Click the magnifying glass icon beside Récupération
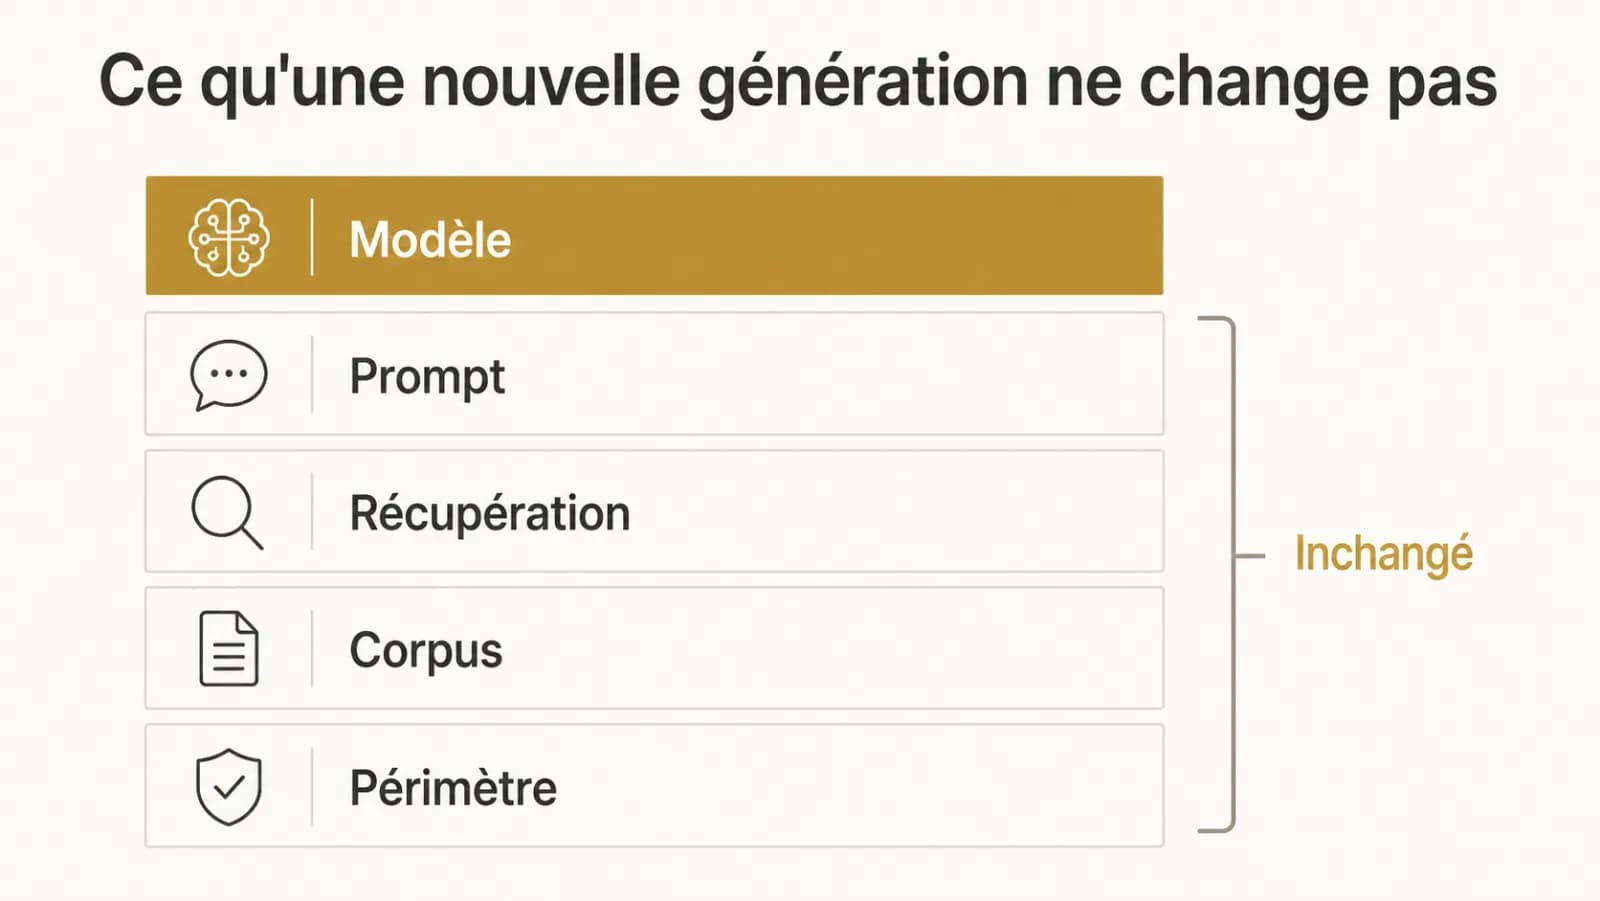This screenshot has width=1600, height=901. pyautogui.click(x=227, y=512)
